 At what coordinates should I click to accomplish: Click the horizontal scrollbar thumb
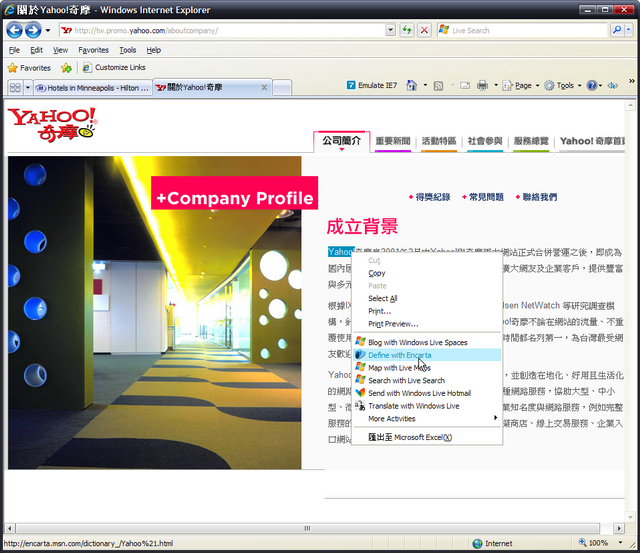coord(307,528)
